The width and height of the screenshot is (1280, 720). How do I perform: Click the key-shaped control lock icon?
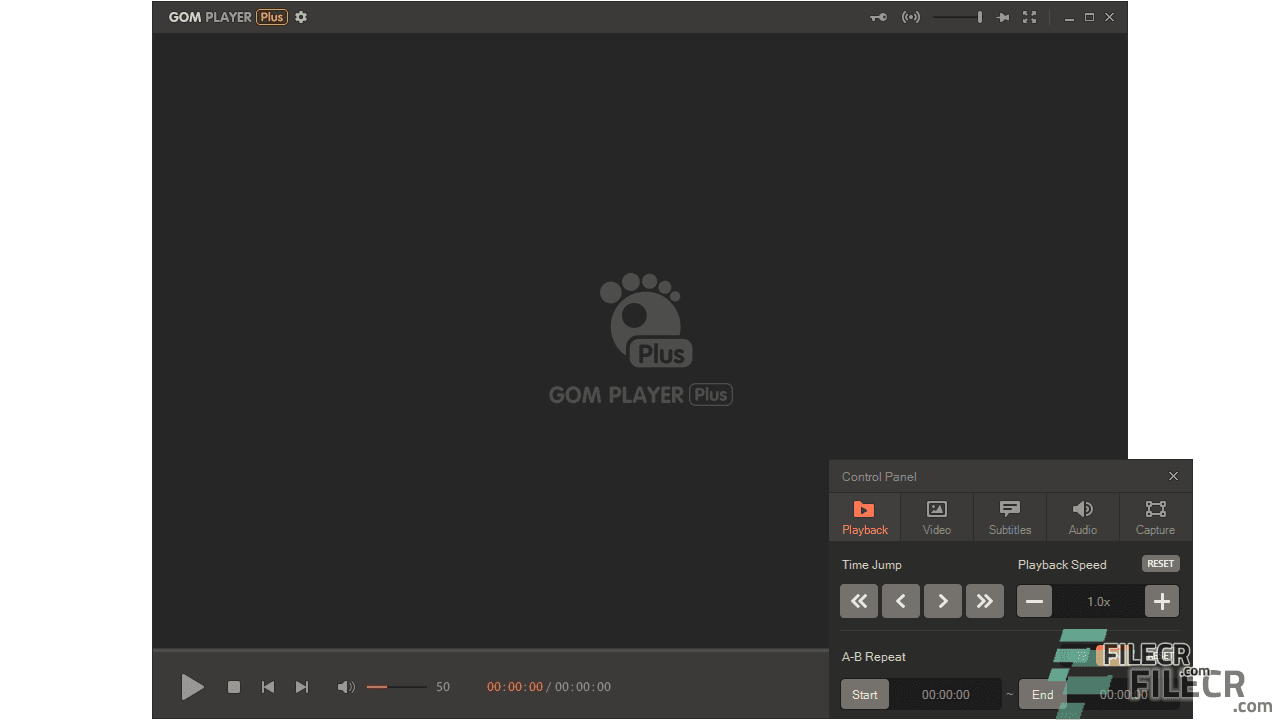click(x=878, y=17)
